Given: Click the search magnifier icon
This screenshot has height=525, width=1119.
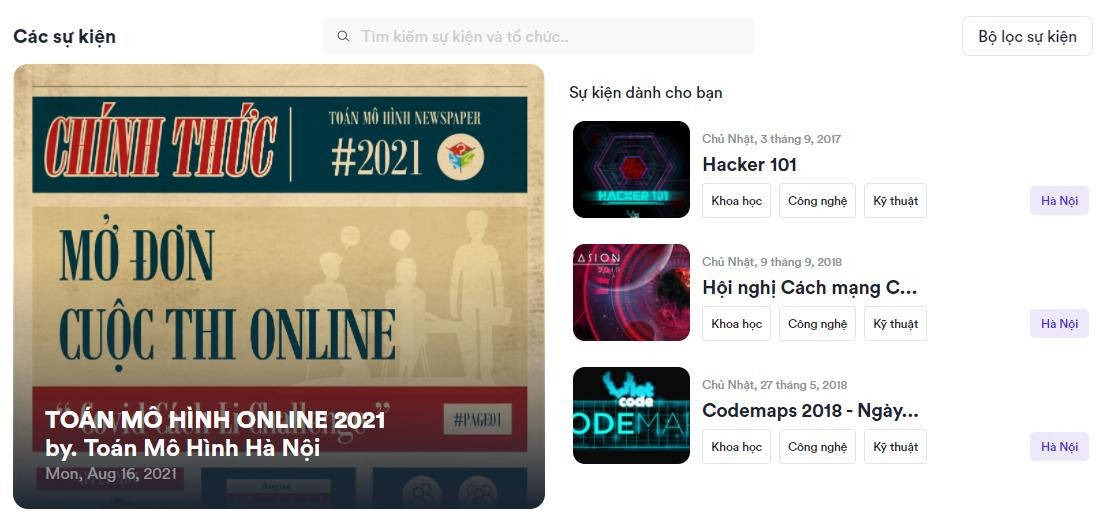Looking at the screenshot, I should coord(343,36).
